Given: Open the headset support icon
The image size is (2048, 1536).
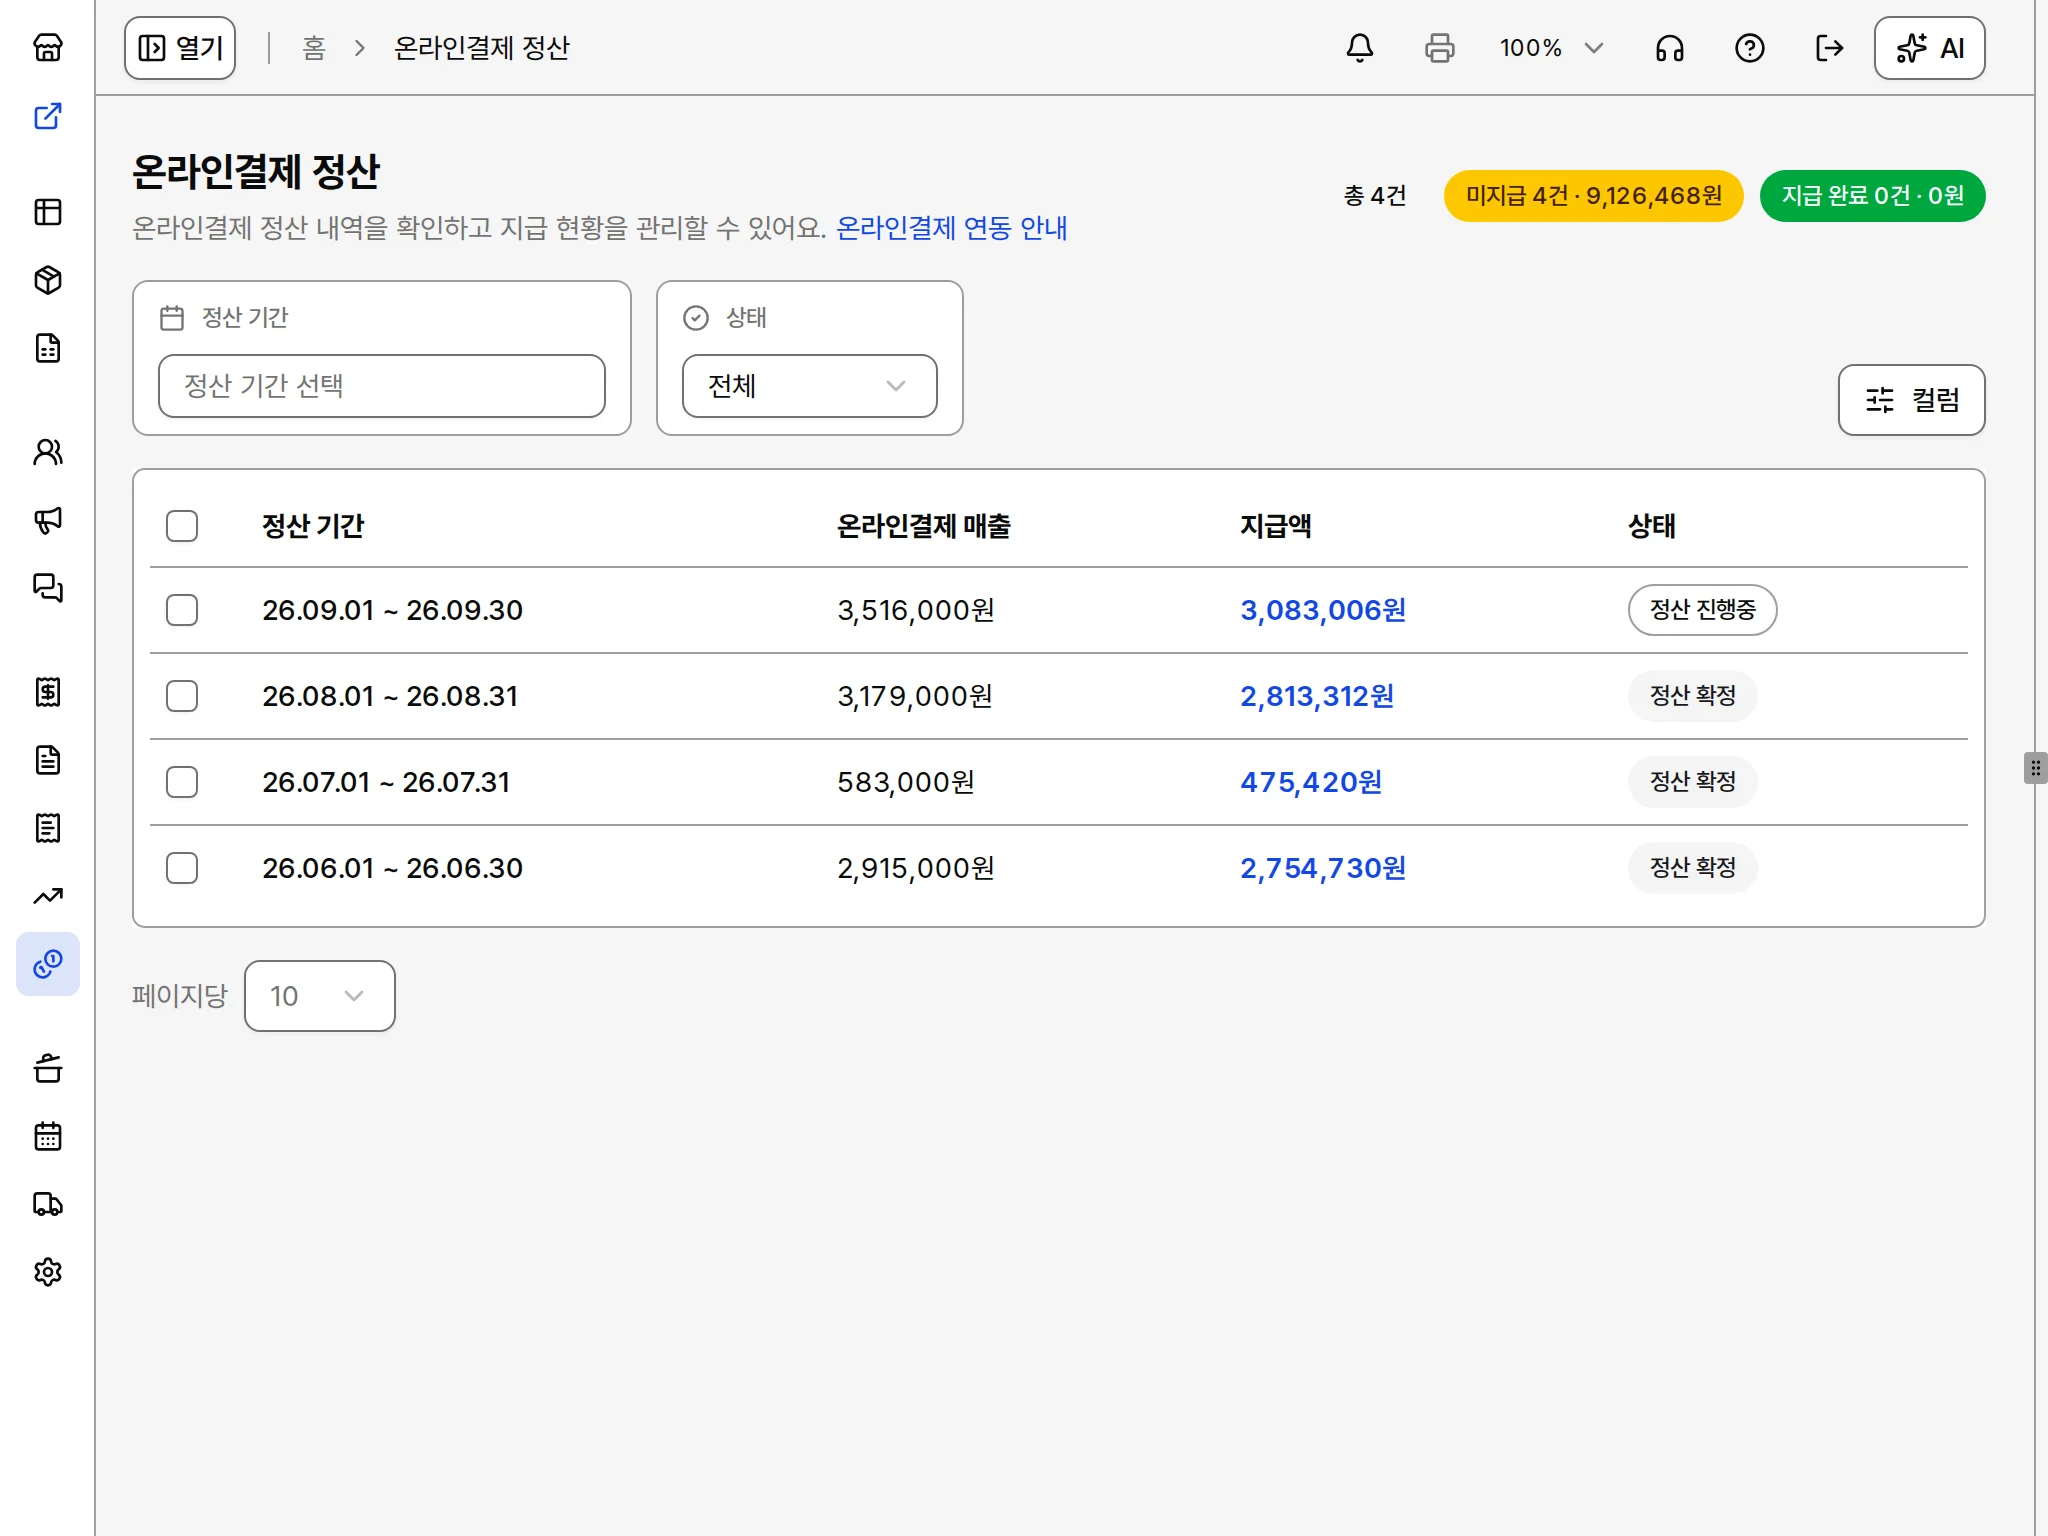Looking at the screenshot, I should point(1670,48).
